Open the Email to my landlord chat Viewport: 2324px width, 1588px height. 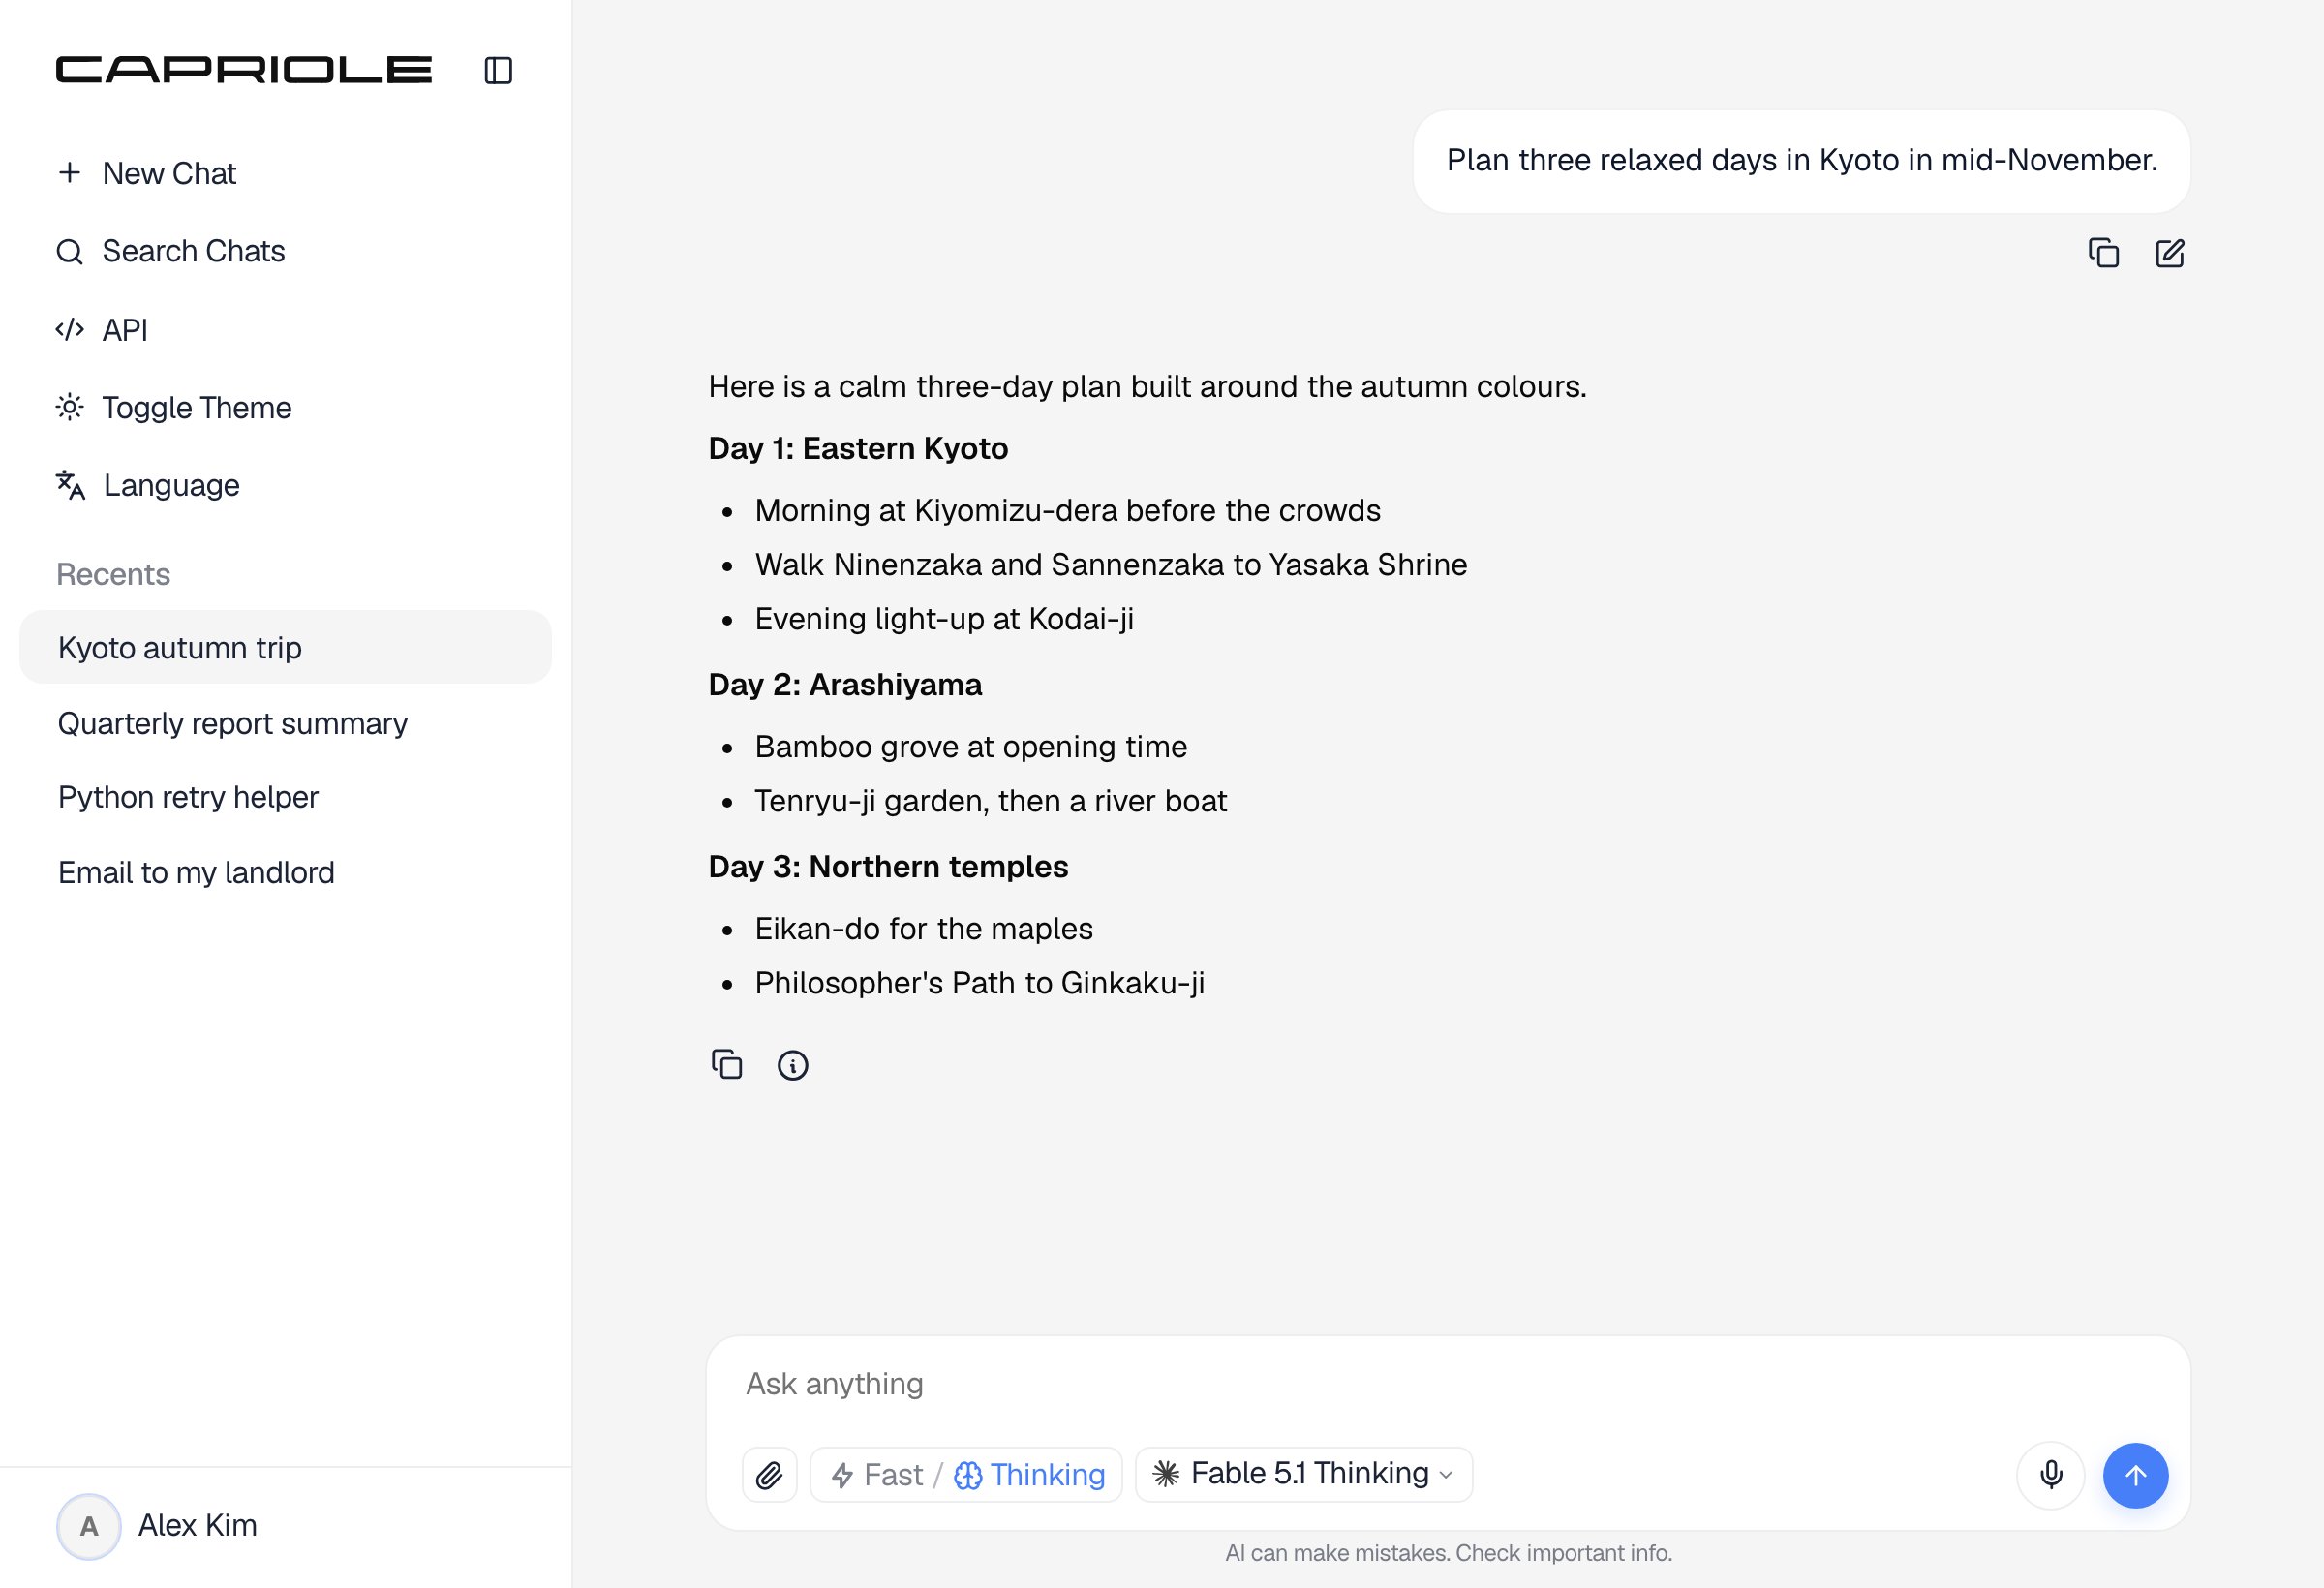pos(285,872)
